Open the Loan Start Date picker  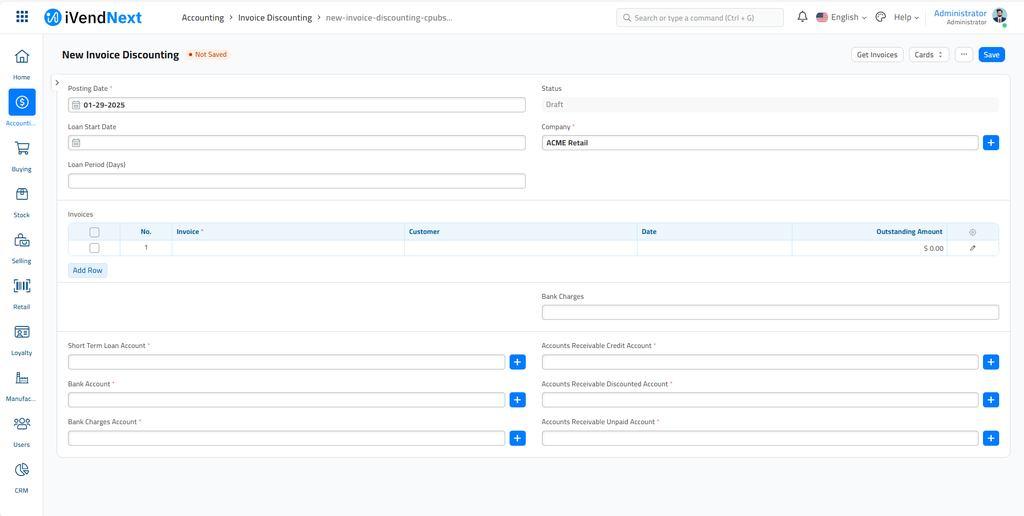pos(296,142)
